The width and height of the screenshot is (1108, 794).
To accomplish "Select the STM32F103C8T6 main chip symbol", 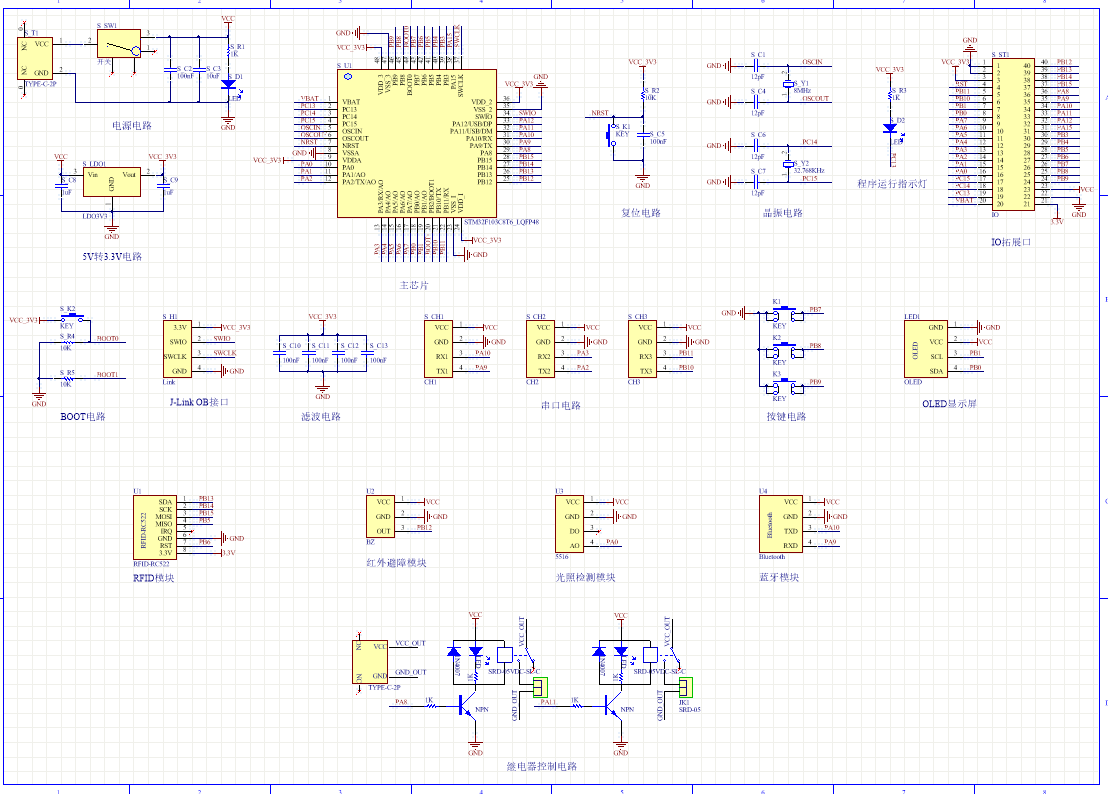I will 417,143.
